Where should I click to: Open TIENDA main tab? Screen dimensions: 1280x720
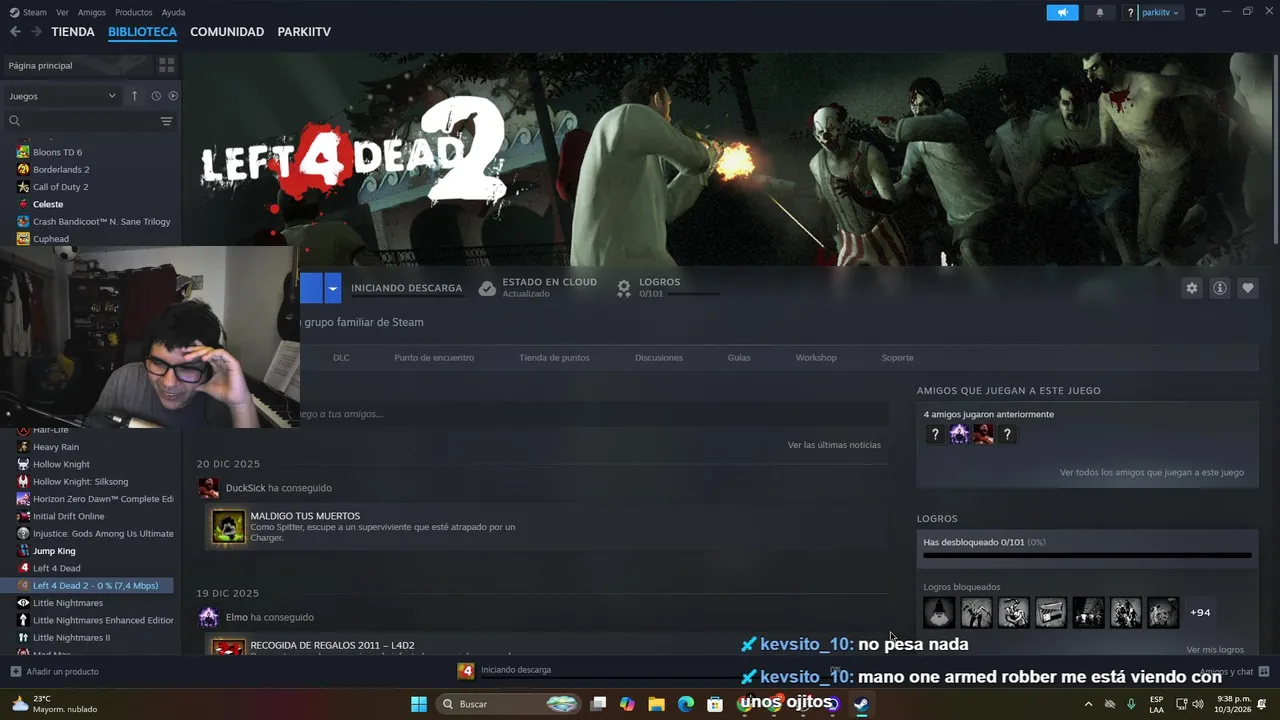[73, 32]
